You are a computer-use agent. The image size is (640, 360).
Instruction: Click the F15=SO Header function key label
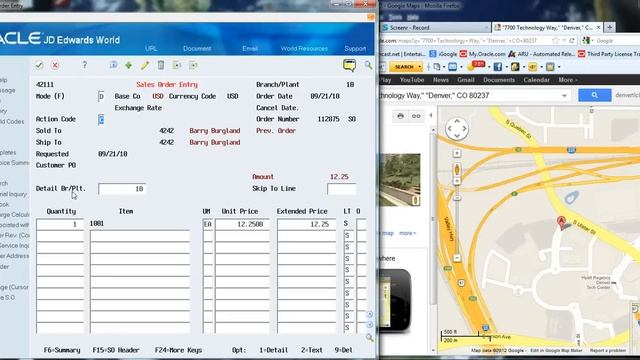116,350
